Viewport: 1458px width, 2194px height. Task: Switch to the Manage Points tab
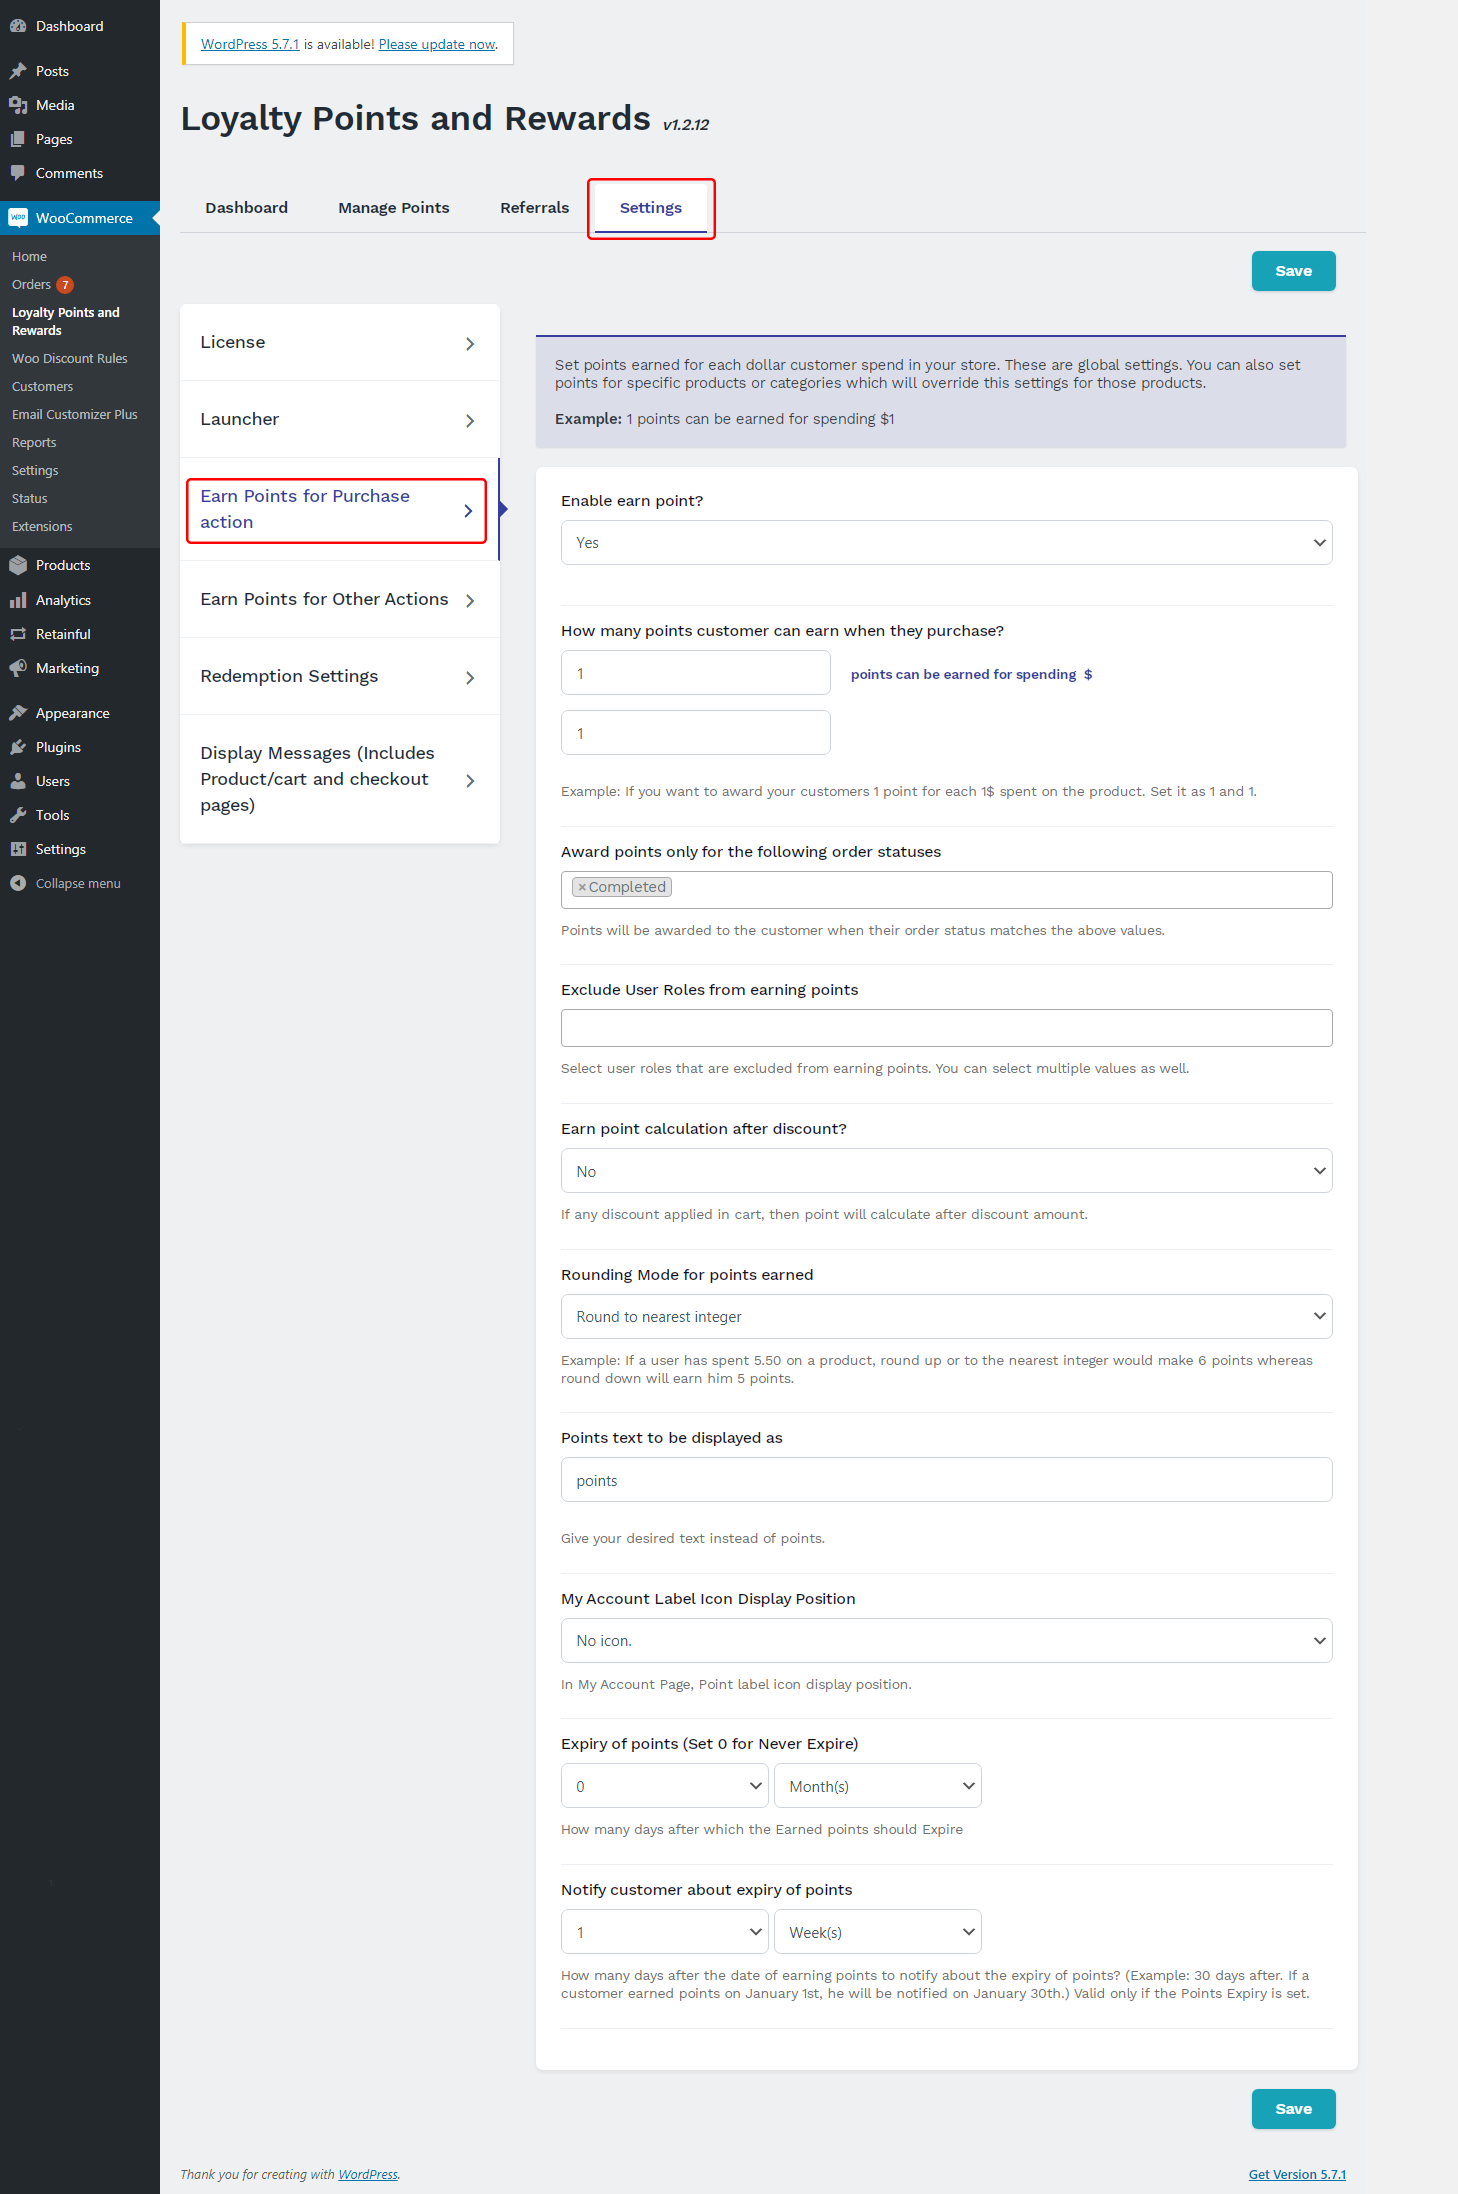click(394, 208)
